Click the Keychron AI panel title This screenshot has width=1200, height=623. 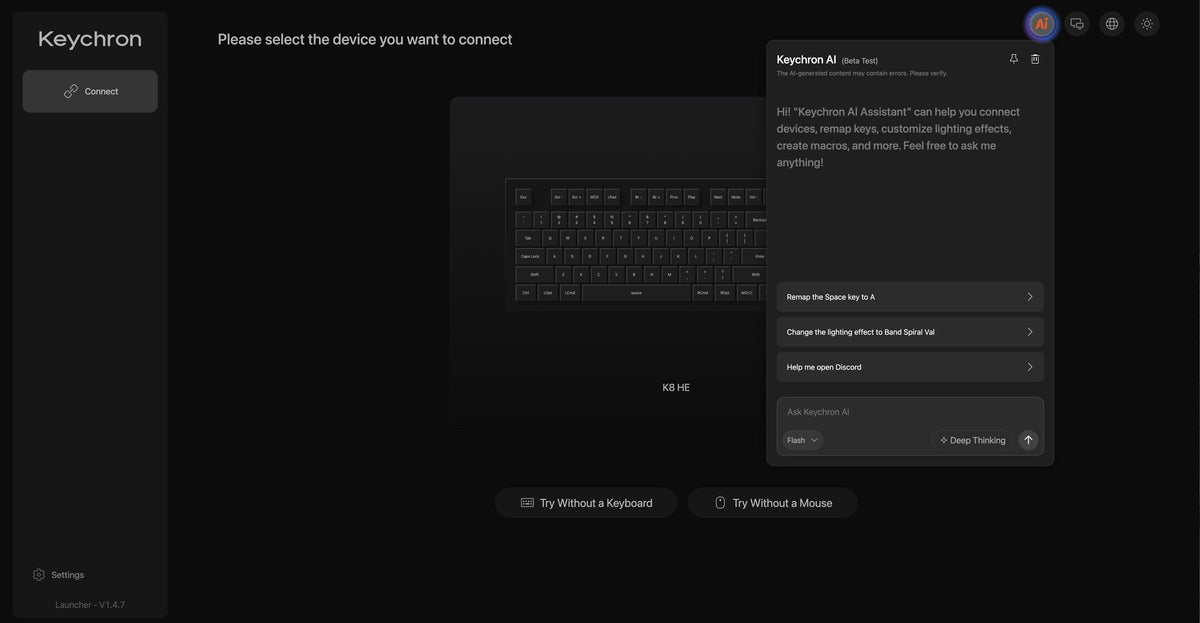tap(806, 60)
